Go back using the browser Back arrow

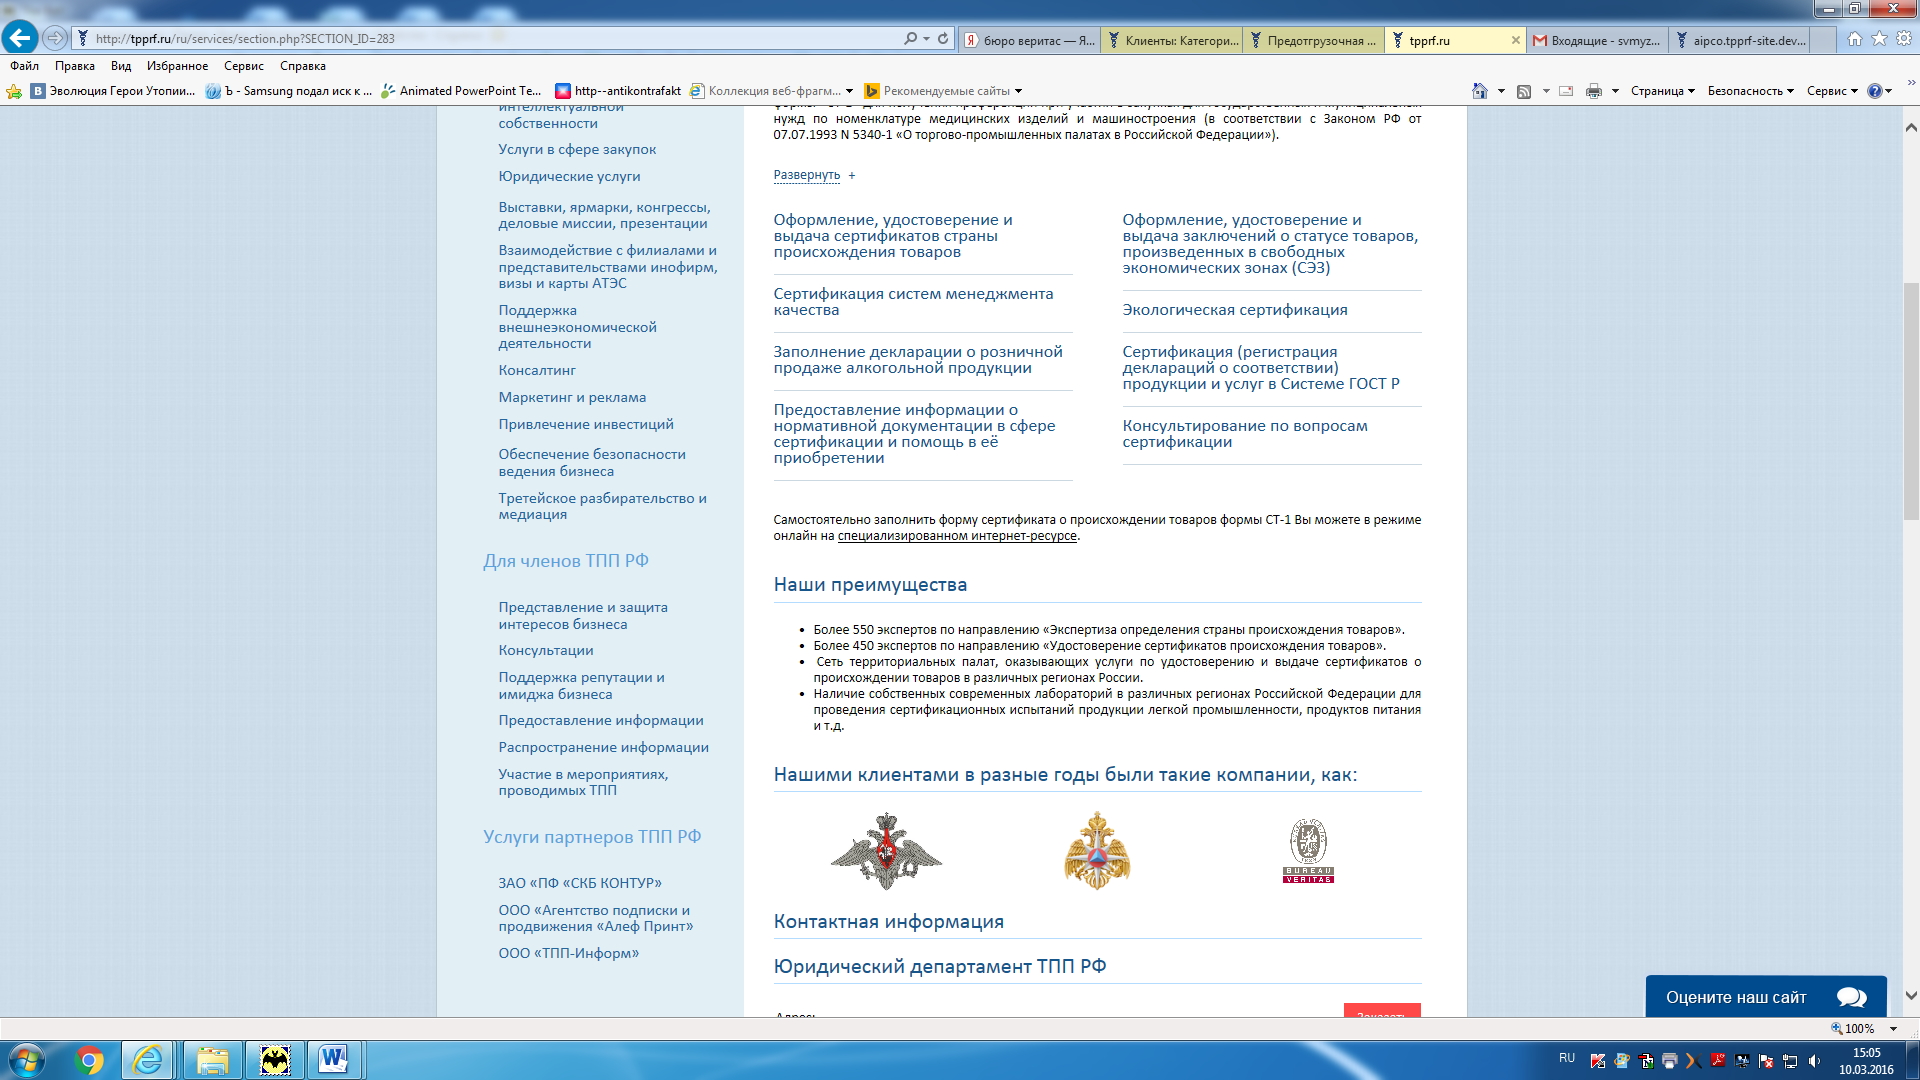20,38
